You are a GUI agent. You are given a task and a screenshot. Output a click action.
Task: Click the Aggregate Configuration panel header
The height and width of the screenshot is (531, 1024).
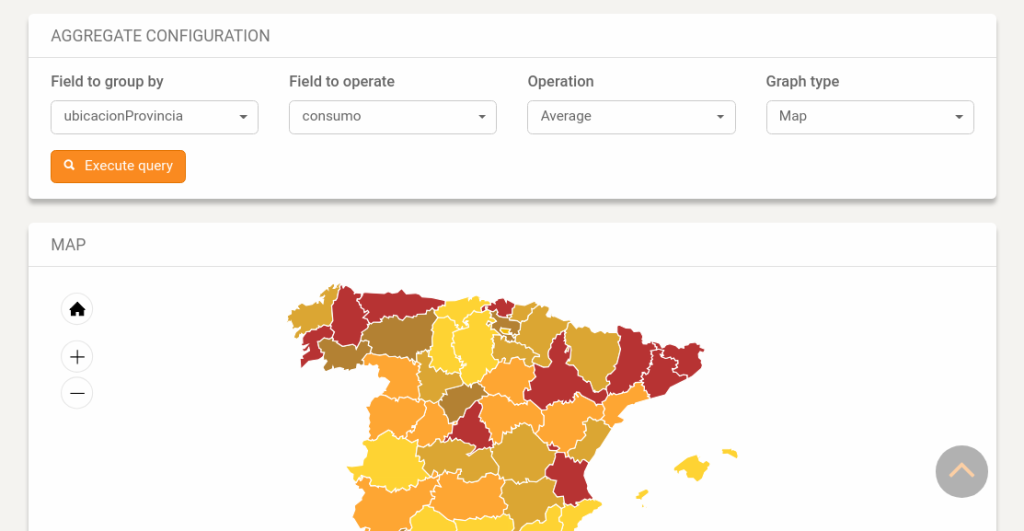[x=160, y=36]
